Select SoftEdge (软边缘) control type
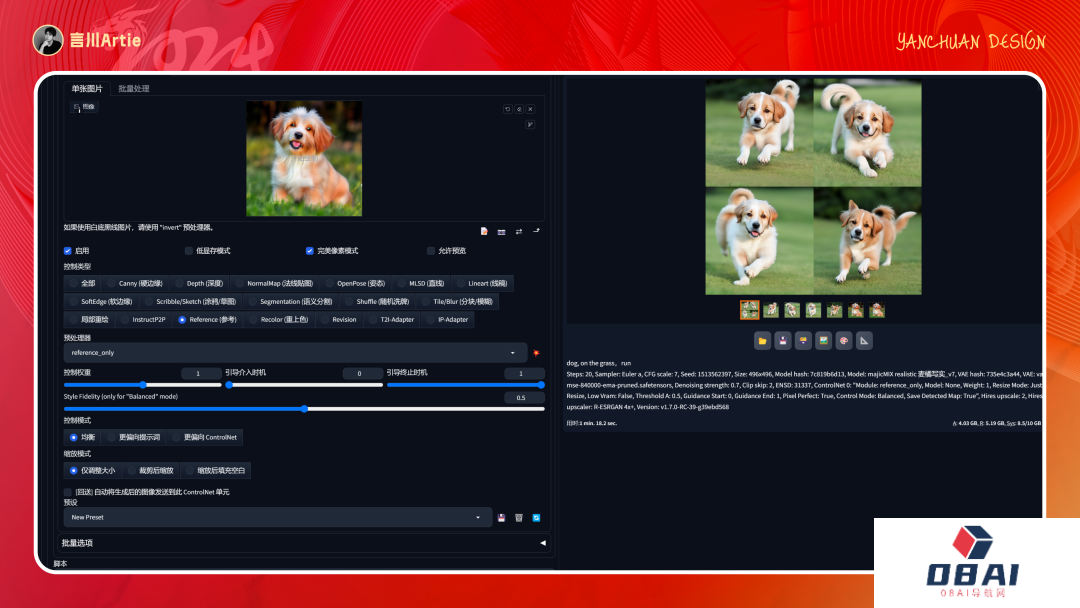The height and width of the screenshot is (608, 1080). pyautogui.click(x=101, y=302)
